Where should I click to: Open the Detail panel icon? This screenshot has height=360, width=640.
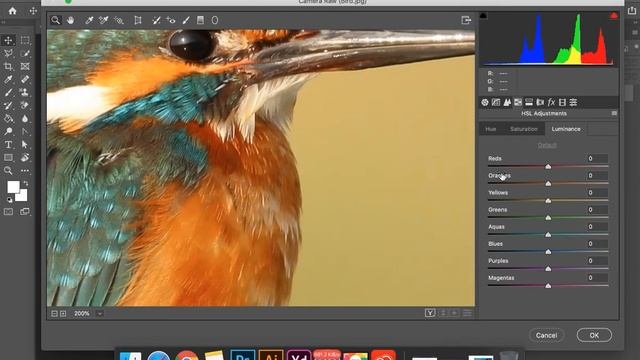coord(507,102)
